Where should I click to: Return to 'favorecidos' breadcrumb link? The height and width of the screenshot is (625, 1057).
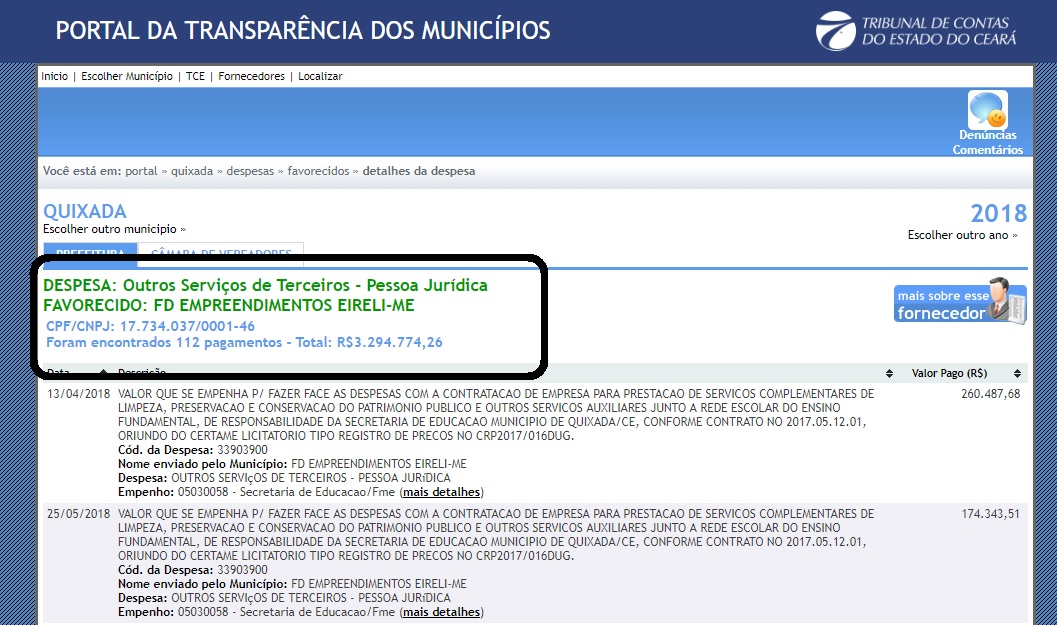(x=318, y=171)
